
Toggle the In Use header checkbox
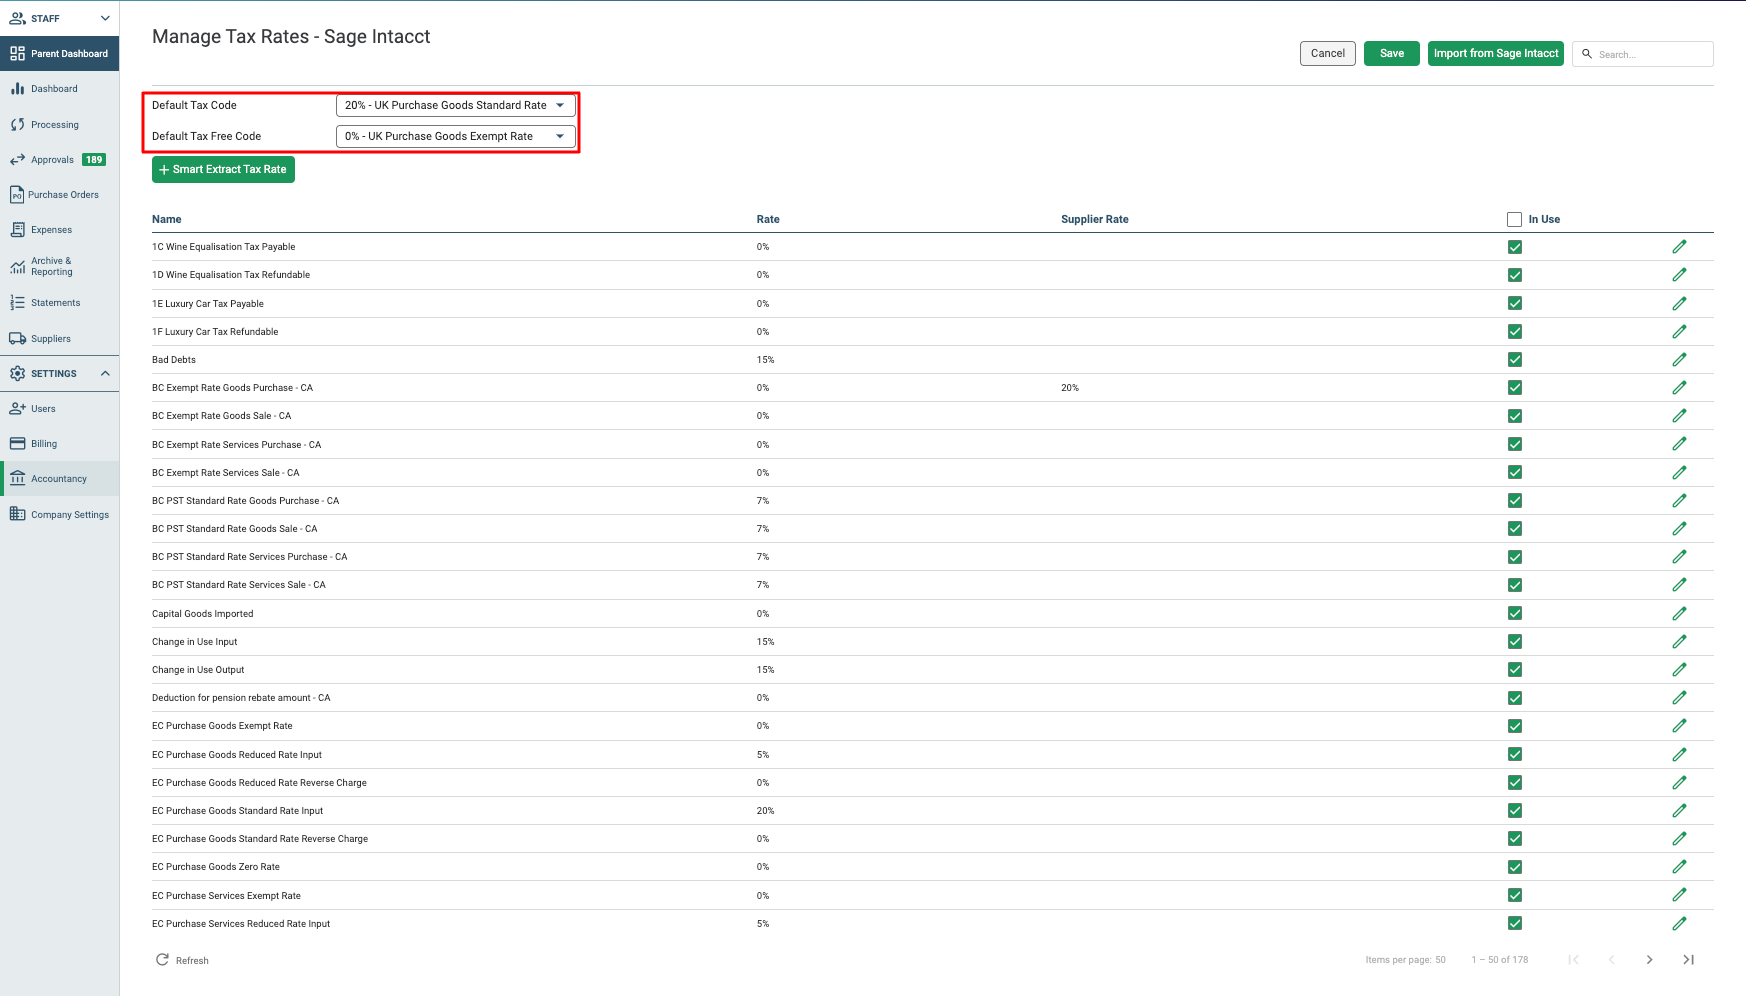tap(1514, 219)
